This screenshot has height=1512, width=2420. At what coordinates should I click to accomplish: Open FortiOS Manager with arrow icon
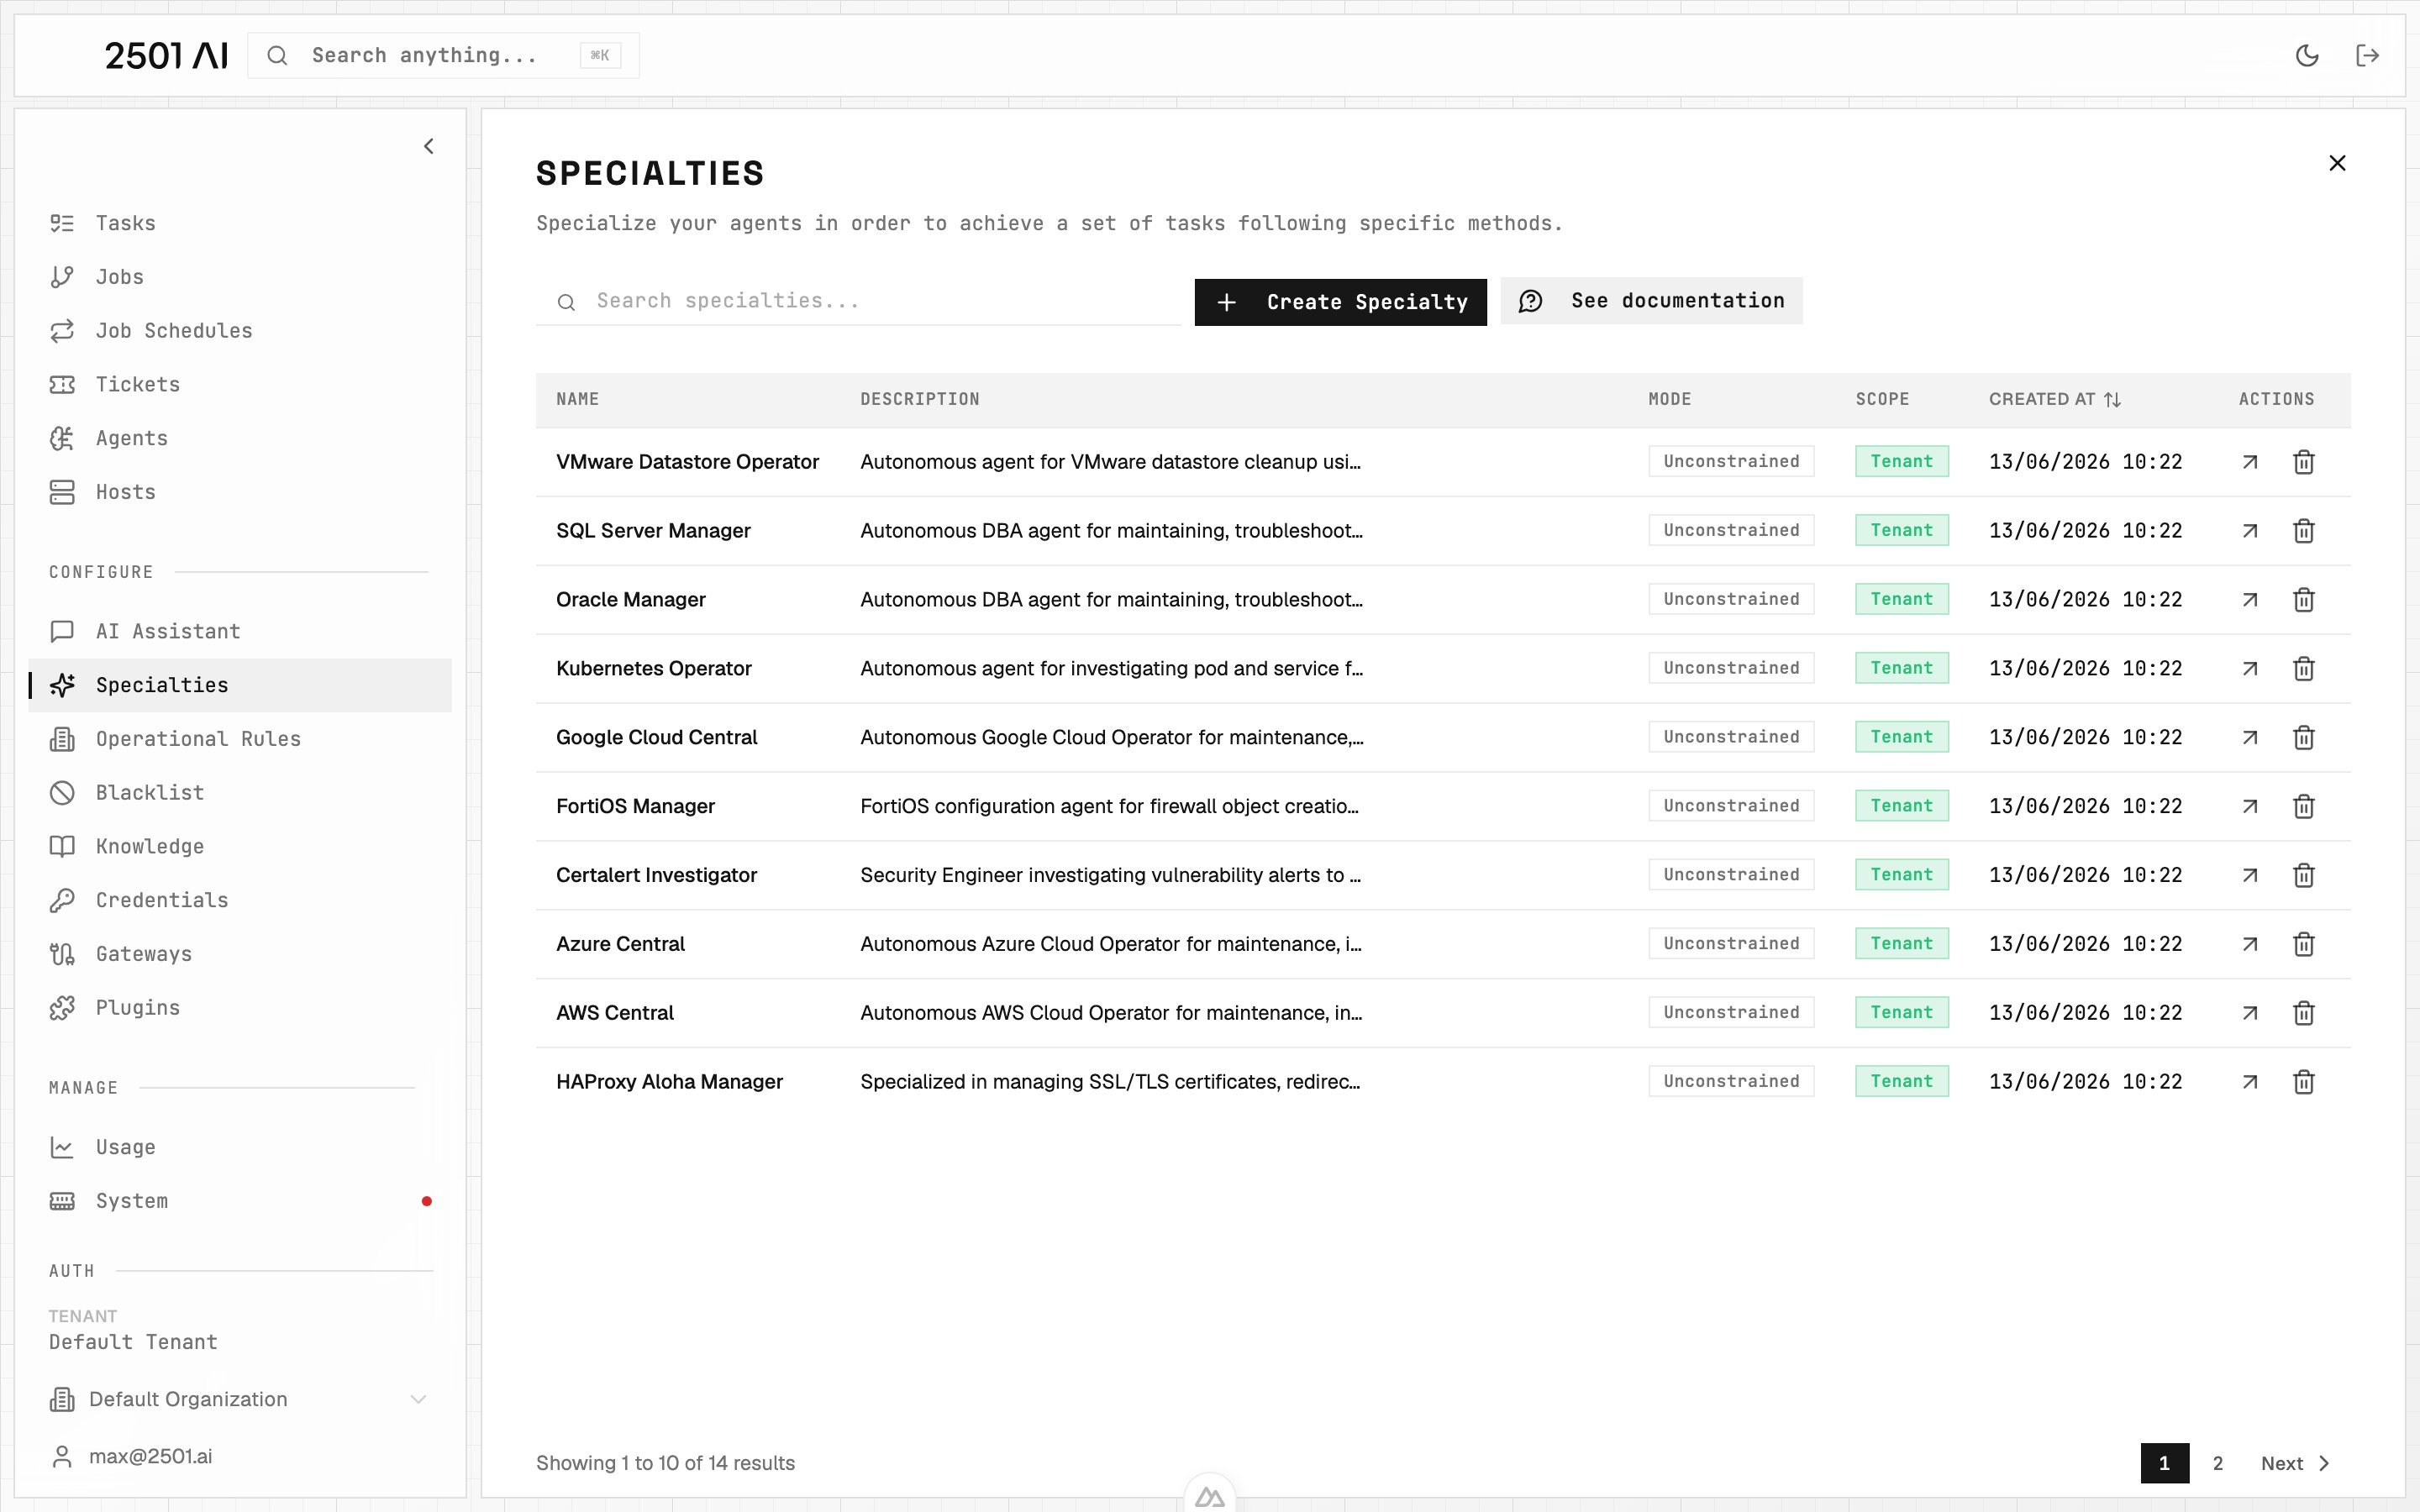click(x=2250, y=807)
